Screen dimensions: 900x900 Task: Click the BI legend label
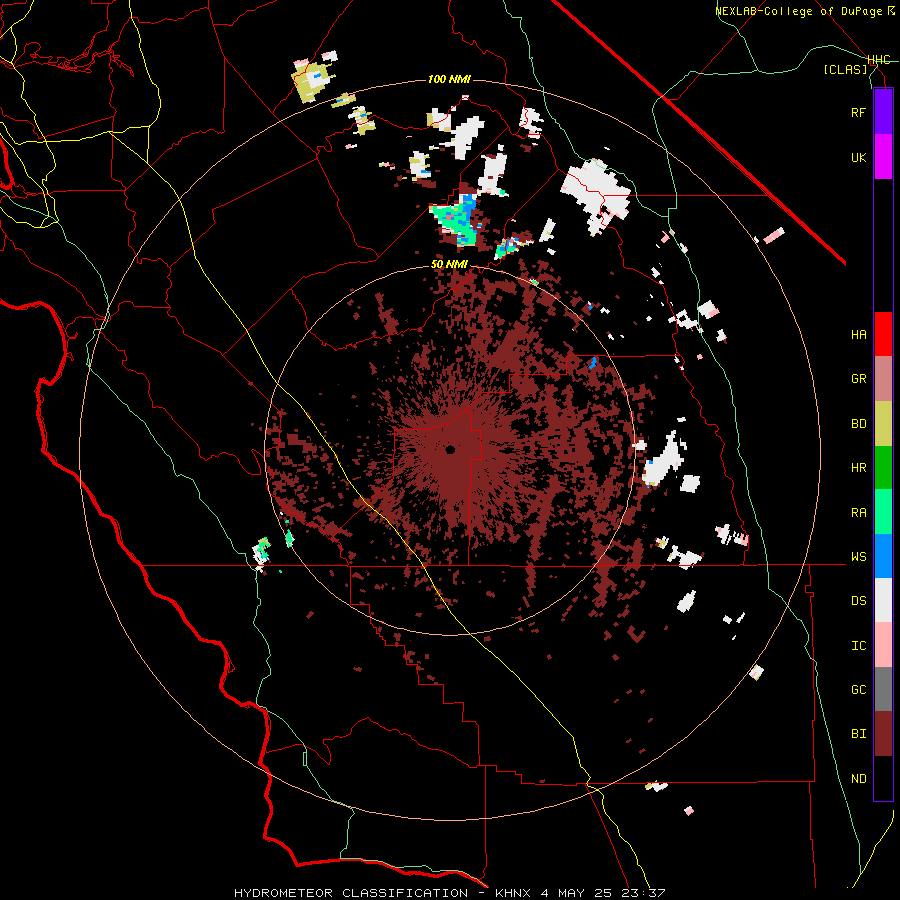tap(858, 734)
